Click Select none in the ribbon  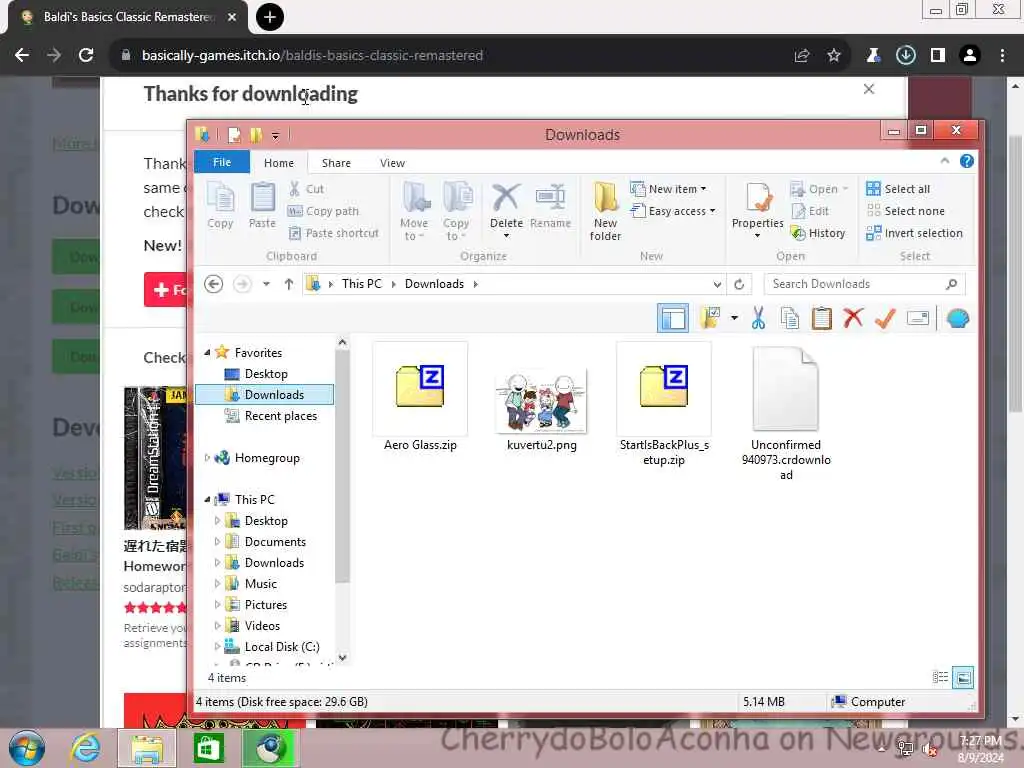coord(905,211)
